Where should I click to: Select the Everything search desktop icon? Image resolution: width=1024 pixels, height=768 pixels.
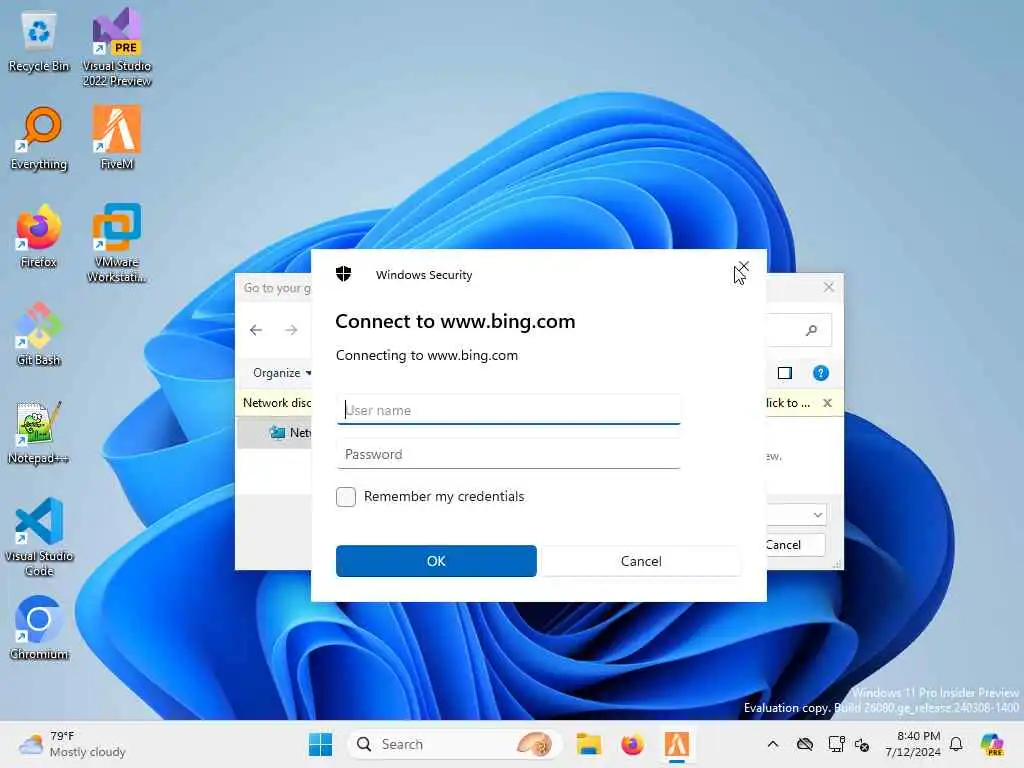[39, 139]
